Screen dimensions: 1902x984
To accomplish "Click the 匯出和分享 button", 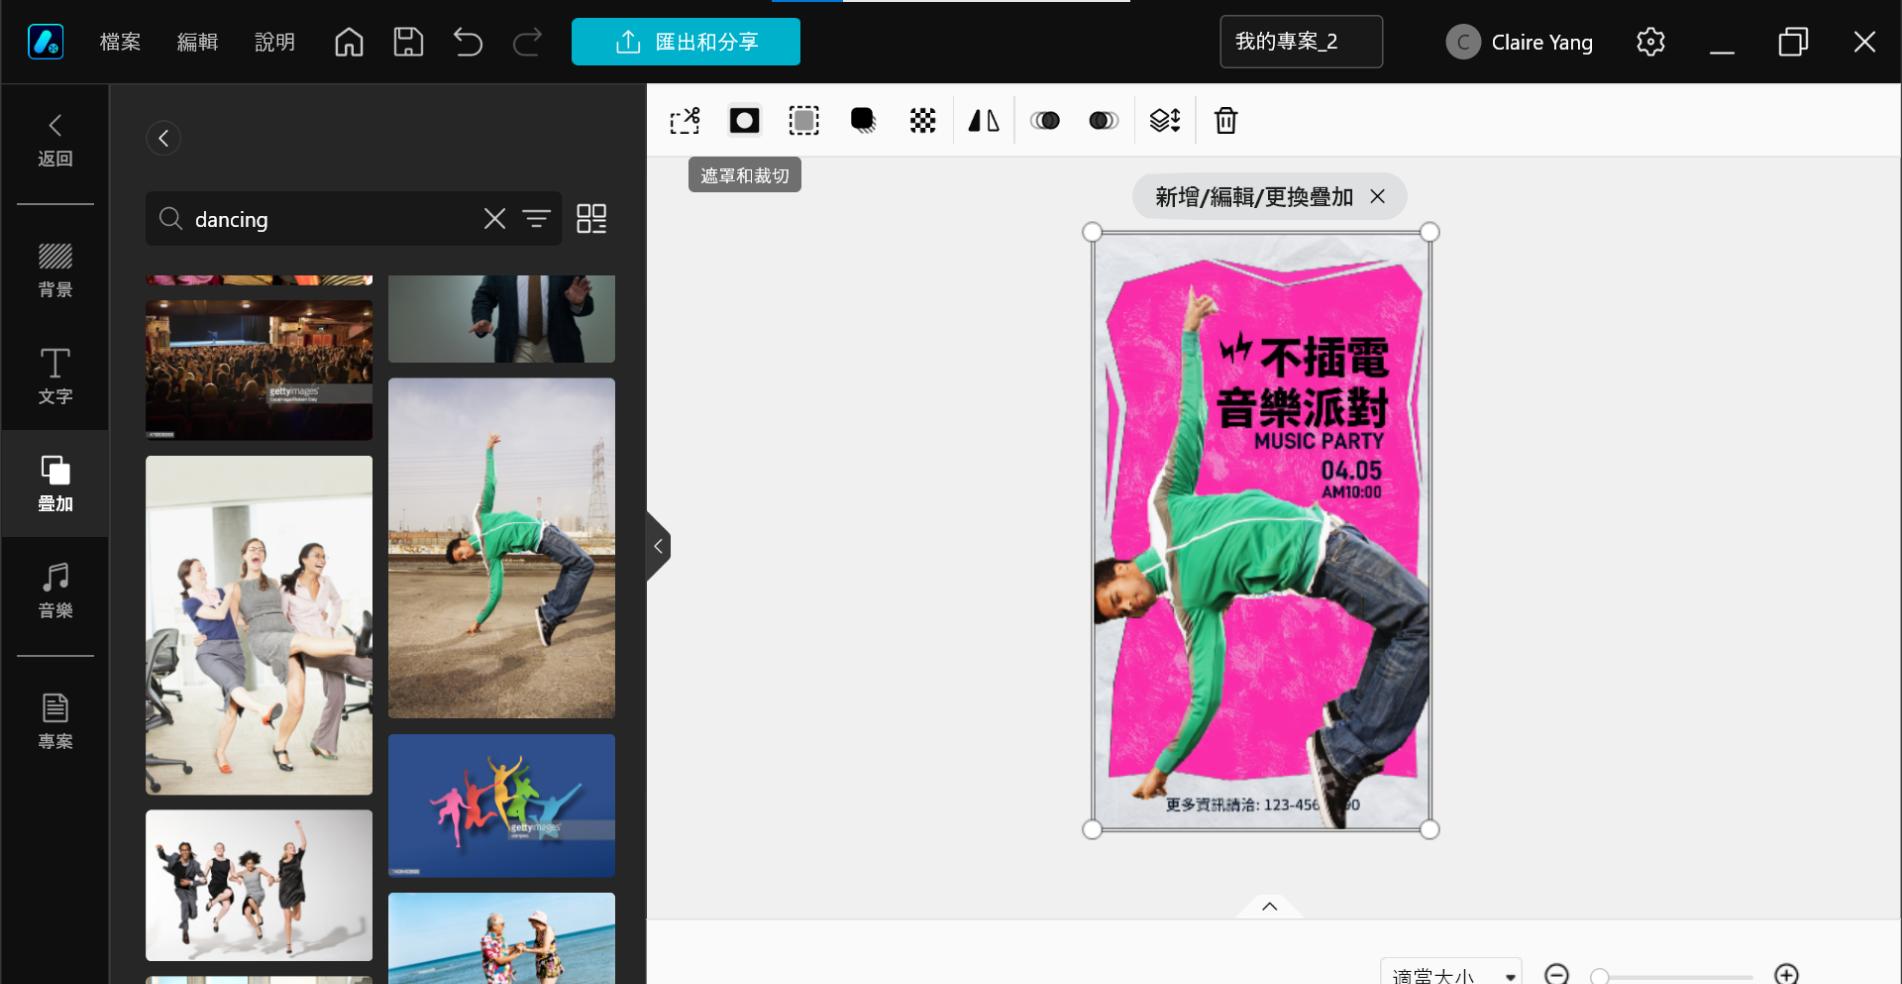I will (x=686, y=42).
